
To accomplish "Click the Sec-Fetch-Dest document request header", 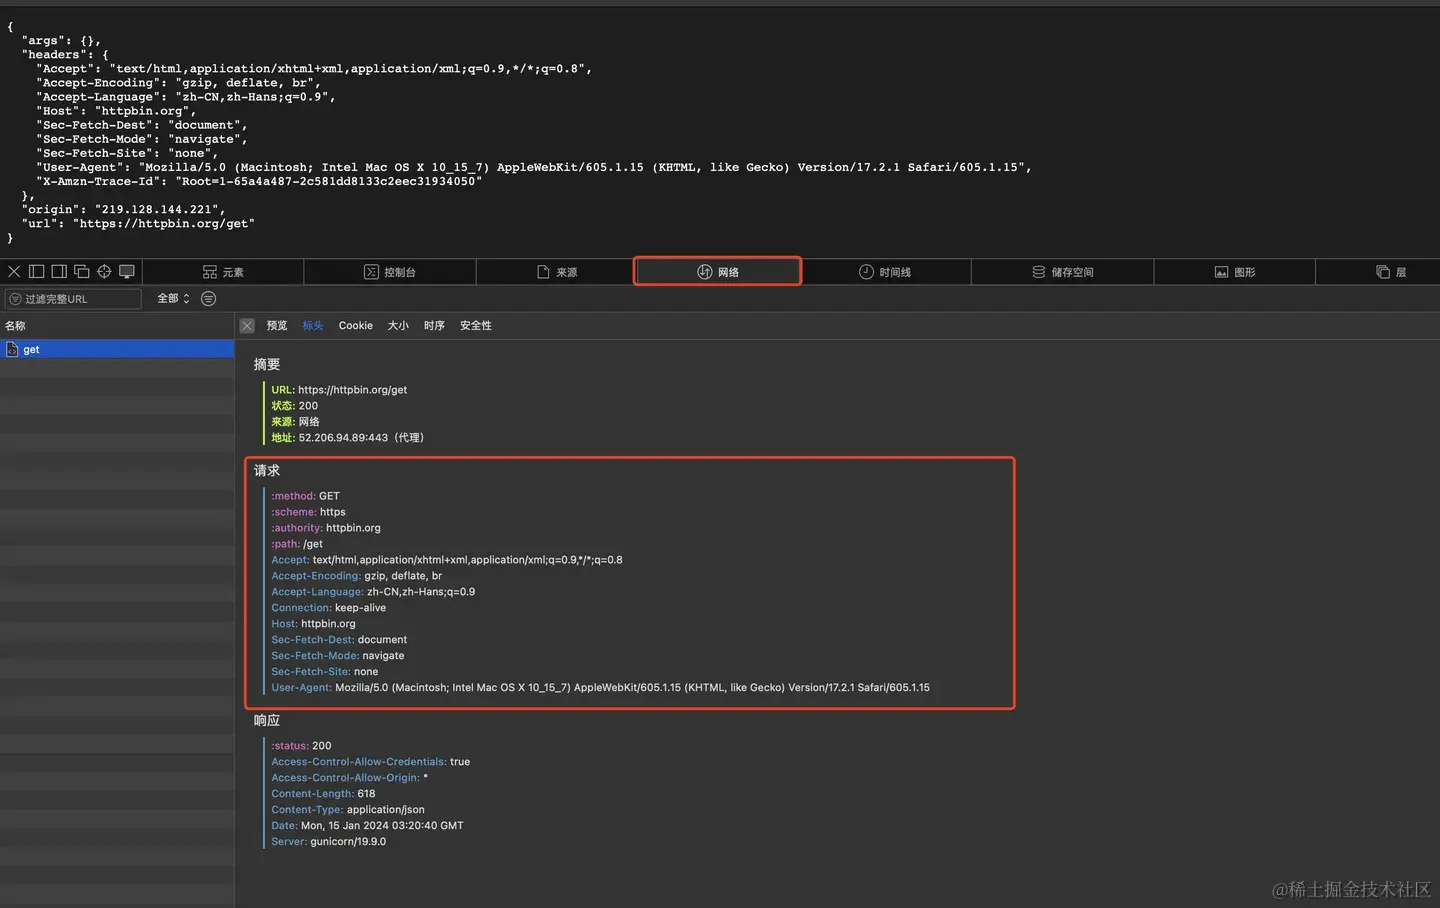I will (x=339, y=640).
